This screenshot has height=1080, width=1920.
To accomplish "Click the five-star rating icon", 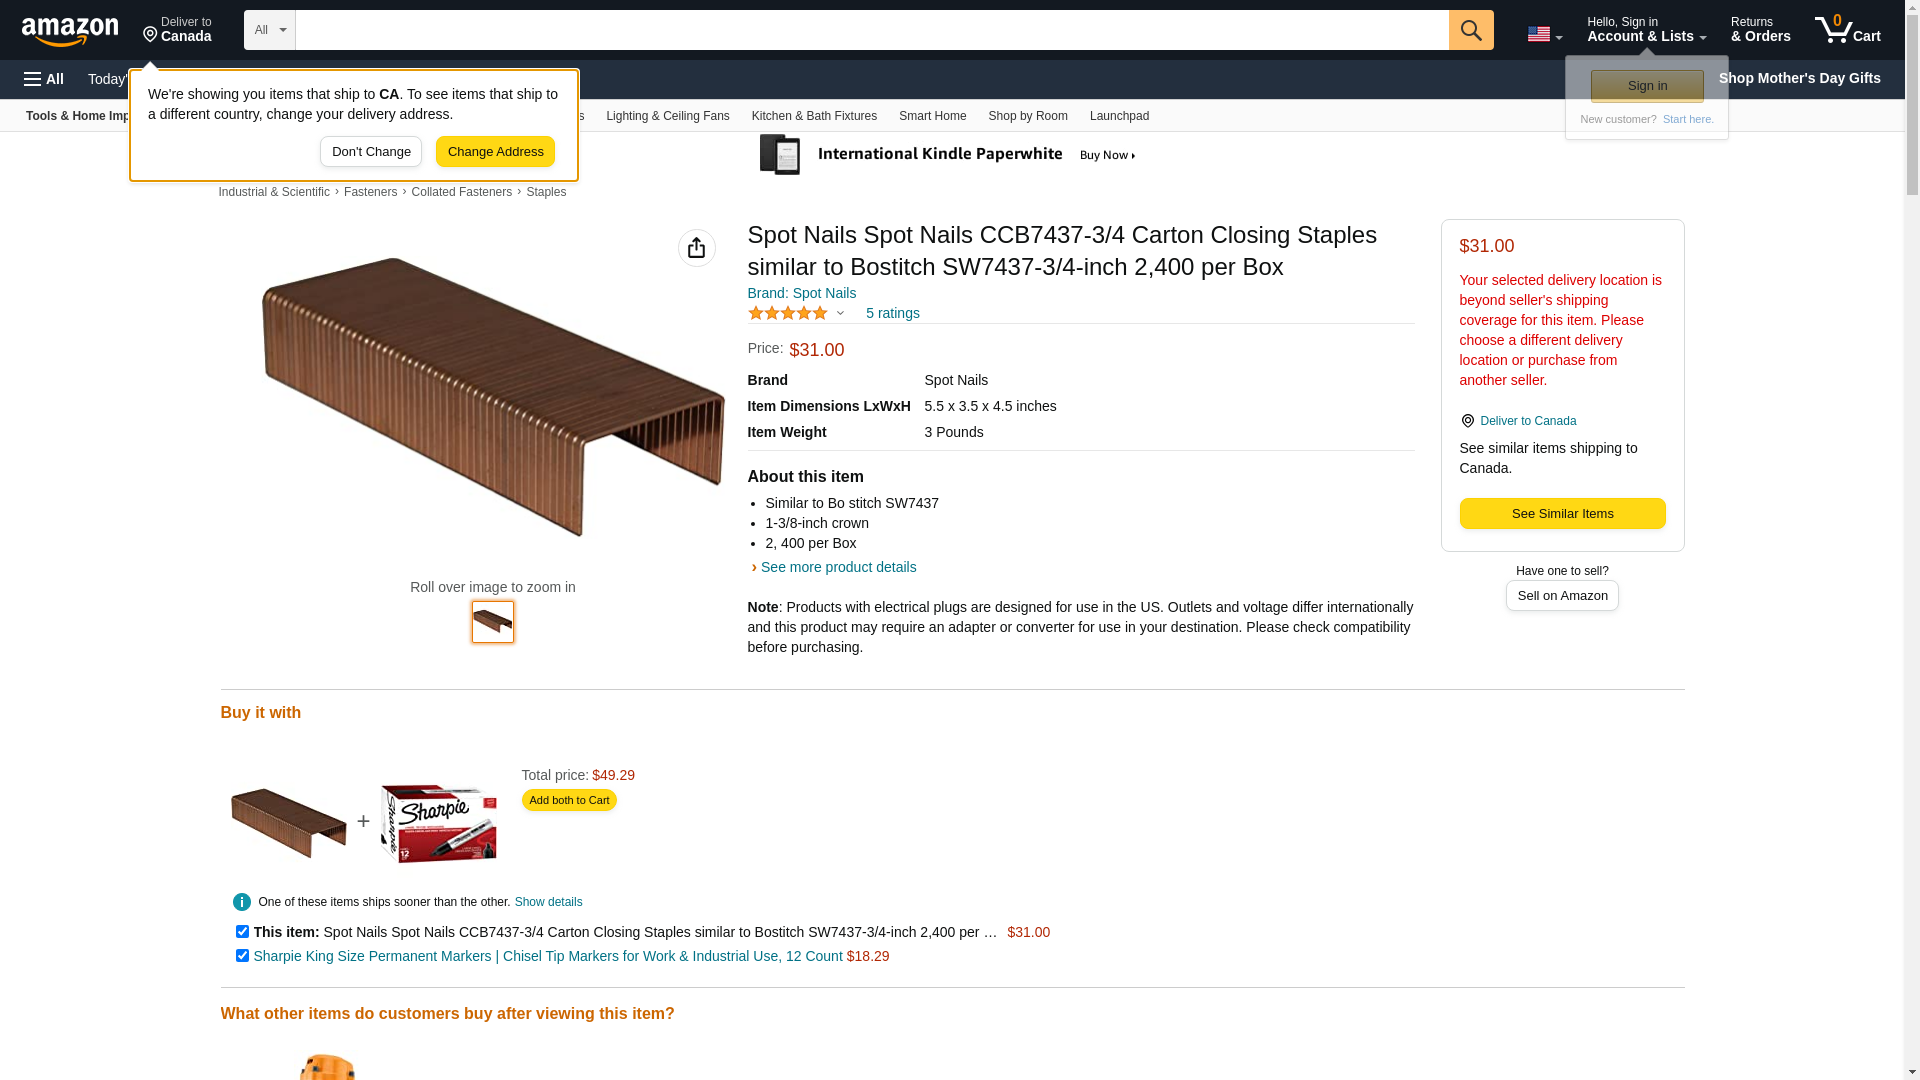I will [788, 313].
